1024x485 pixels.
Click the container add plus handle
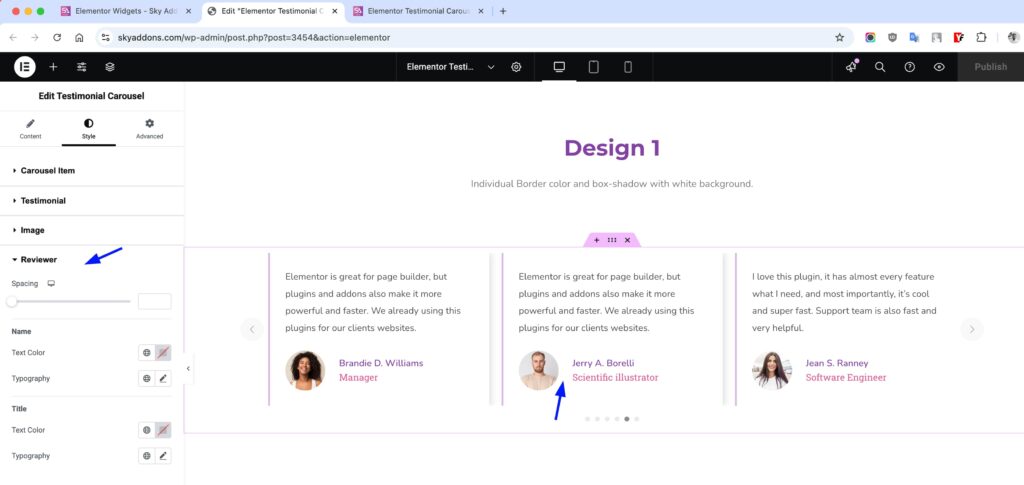(596, 240)
